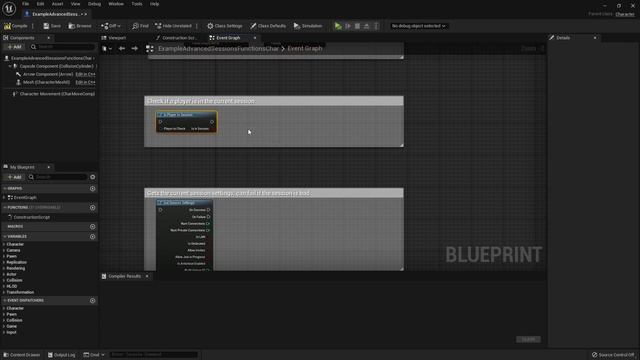640x360 pixels.
Task: Add a new function with the plus icon
Action: point(93,208)
